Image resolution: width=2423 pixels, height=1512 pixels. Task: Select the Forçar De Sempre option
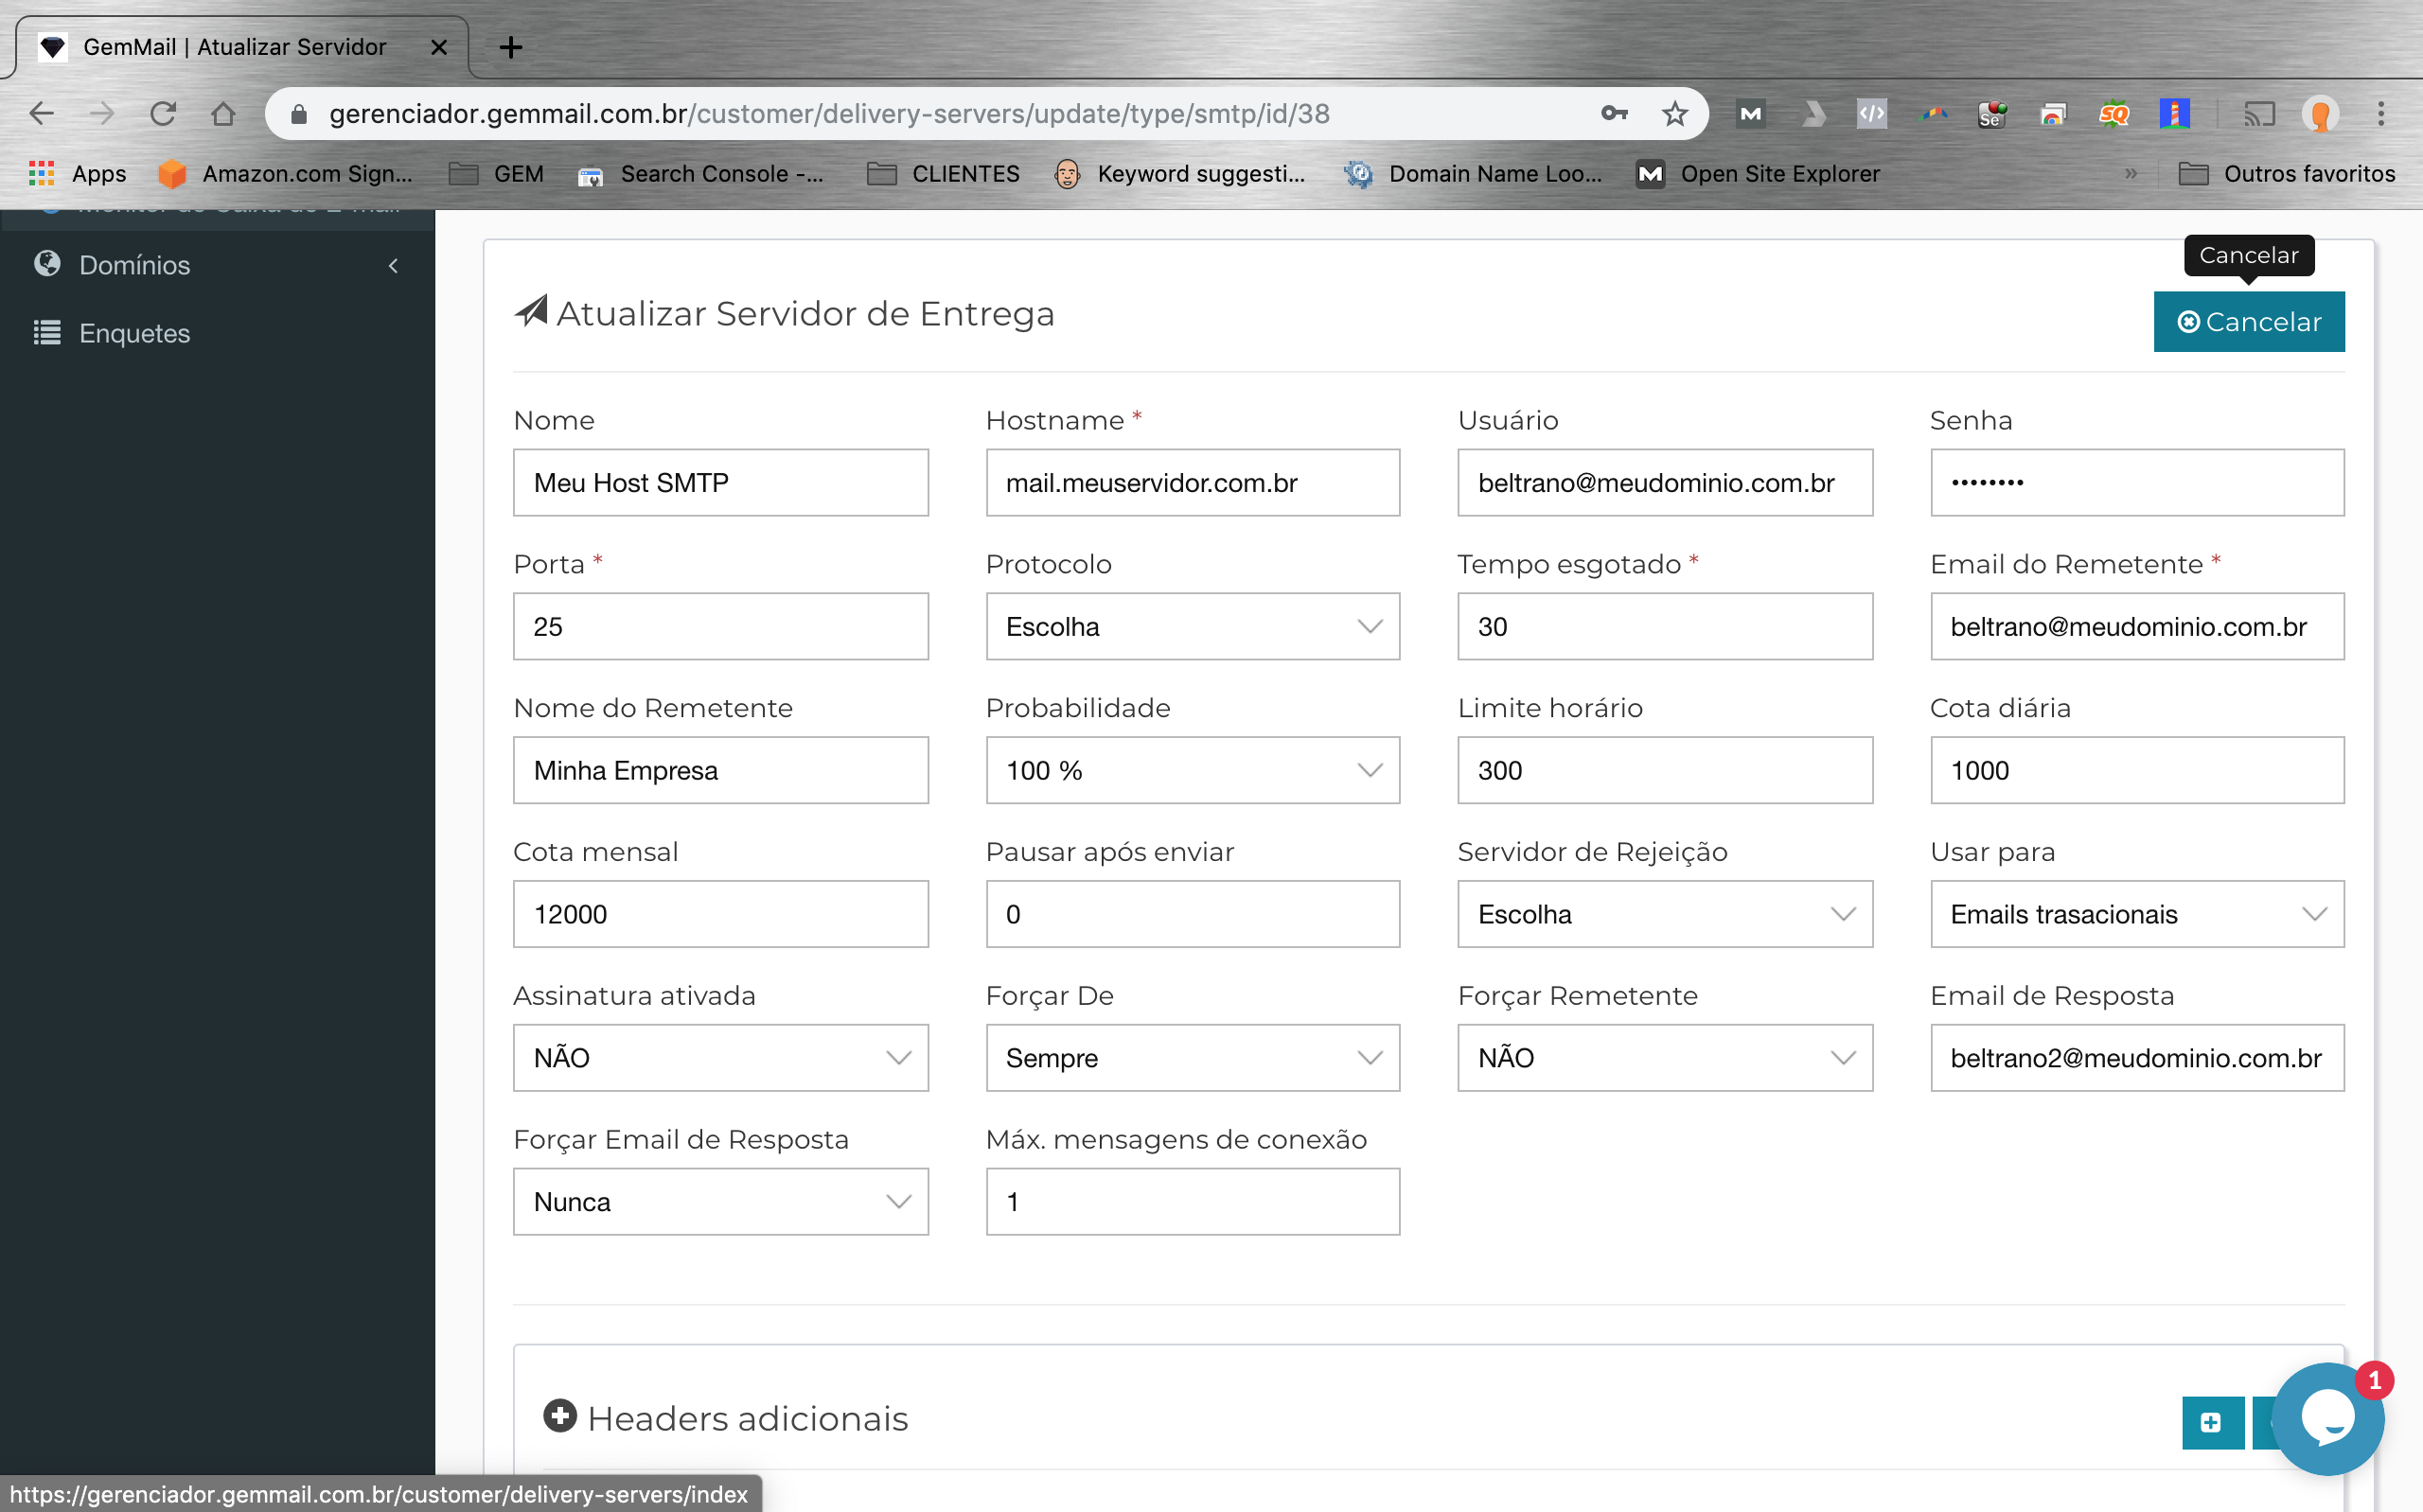[x=1192, y=1057]
